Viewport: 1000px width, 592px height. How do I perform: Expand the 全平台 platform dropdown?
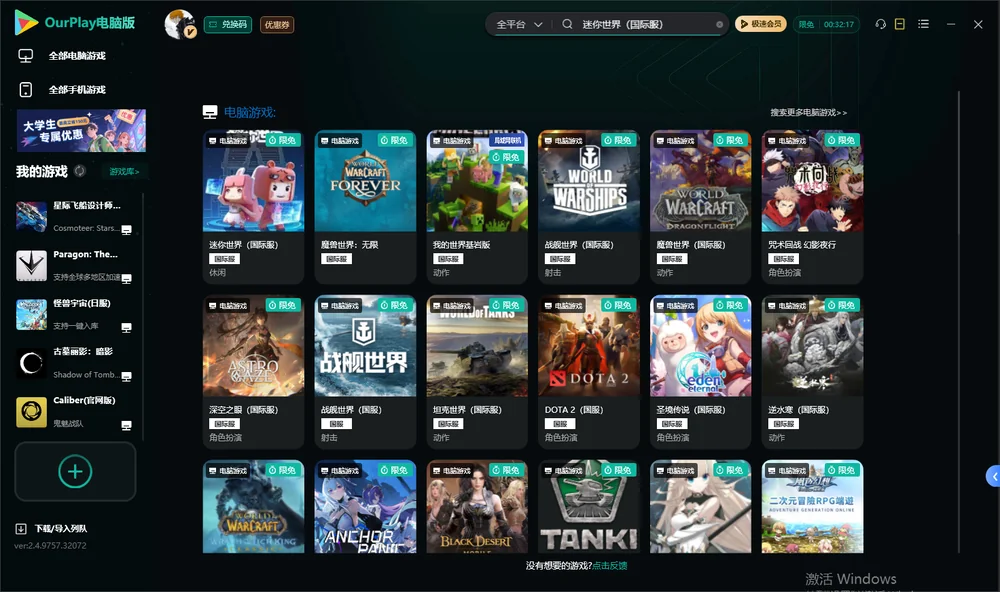click(519, 24)
